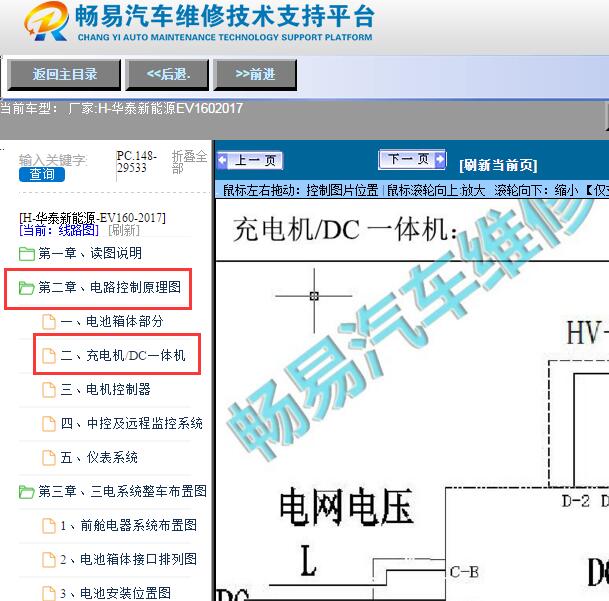Image resolution: width=609 pixels, height=601 pixels.
Task: Click the 充电机/DC 一体机 diagram title
Action: [x=345, y=229]
